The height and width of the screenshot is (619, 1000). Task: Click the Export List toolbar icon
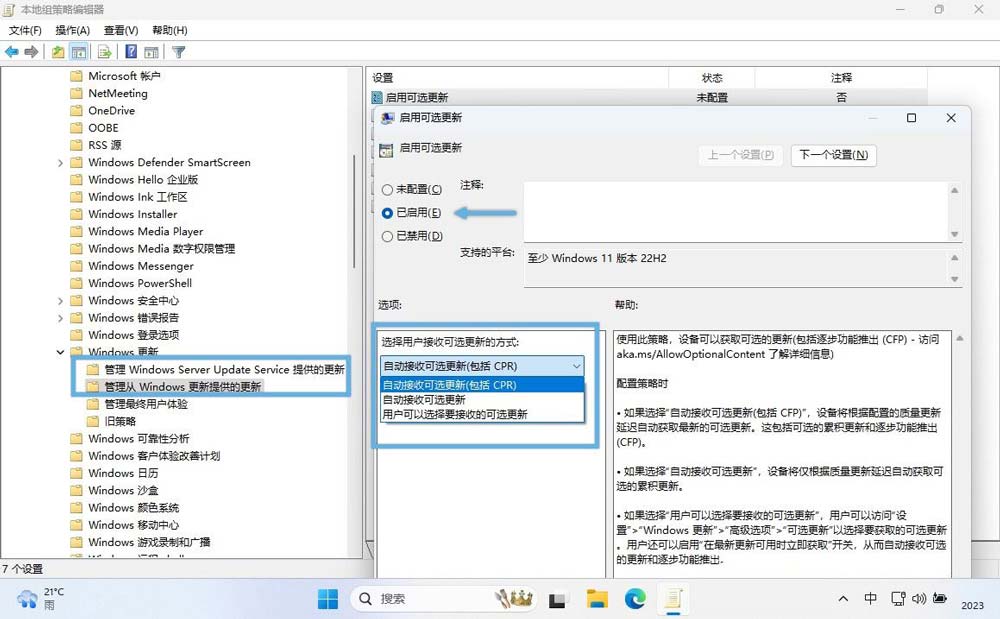102,51
